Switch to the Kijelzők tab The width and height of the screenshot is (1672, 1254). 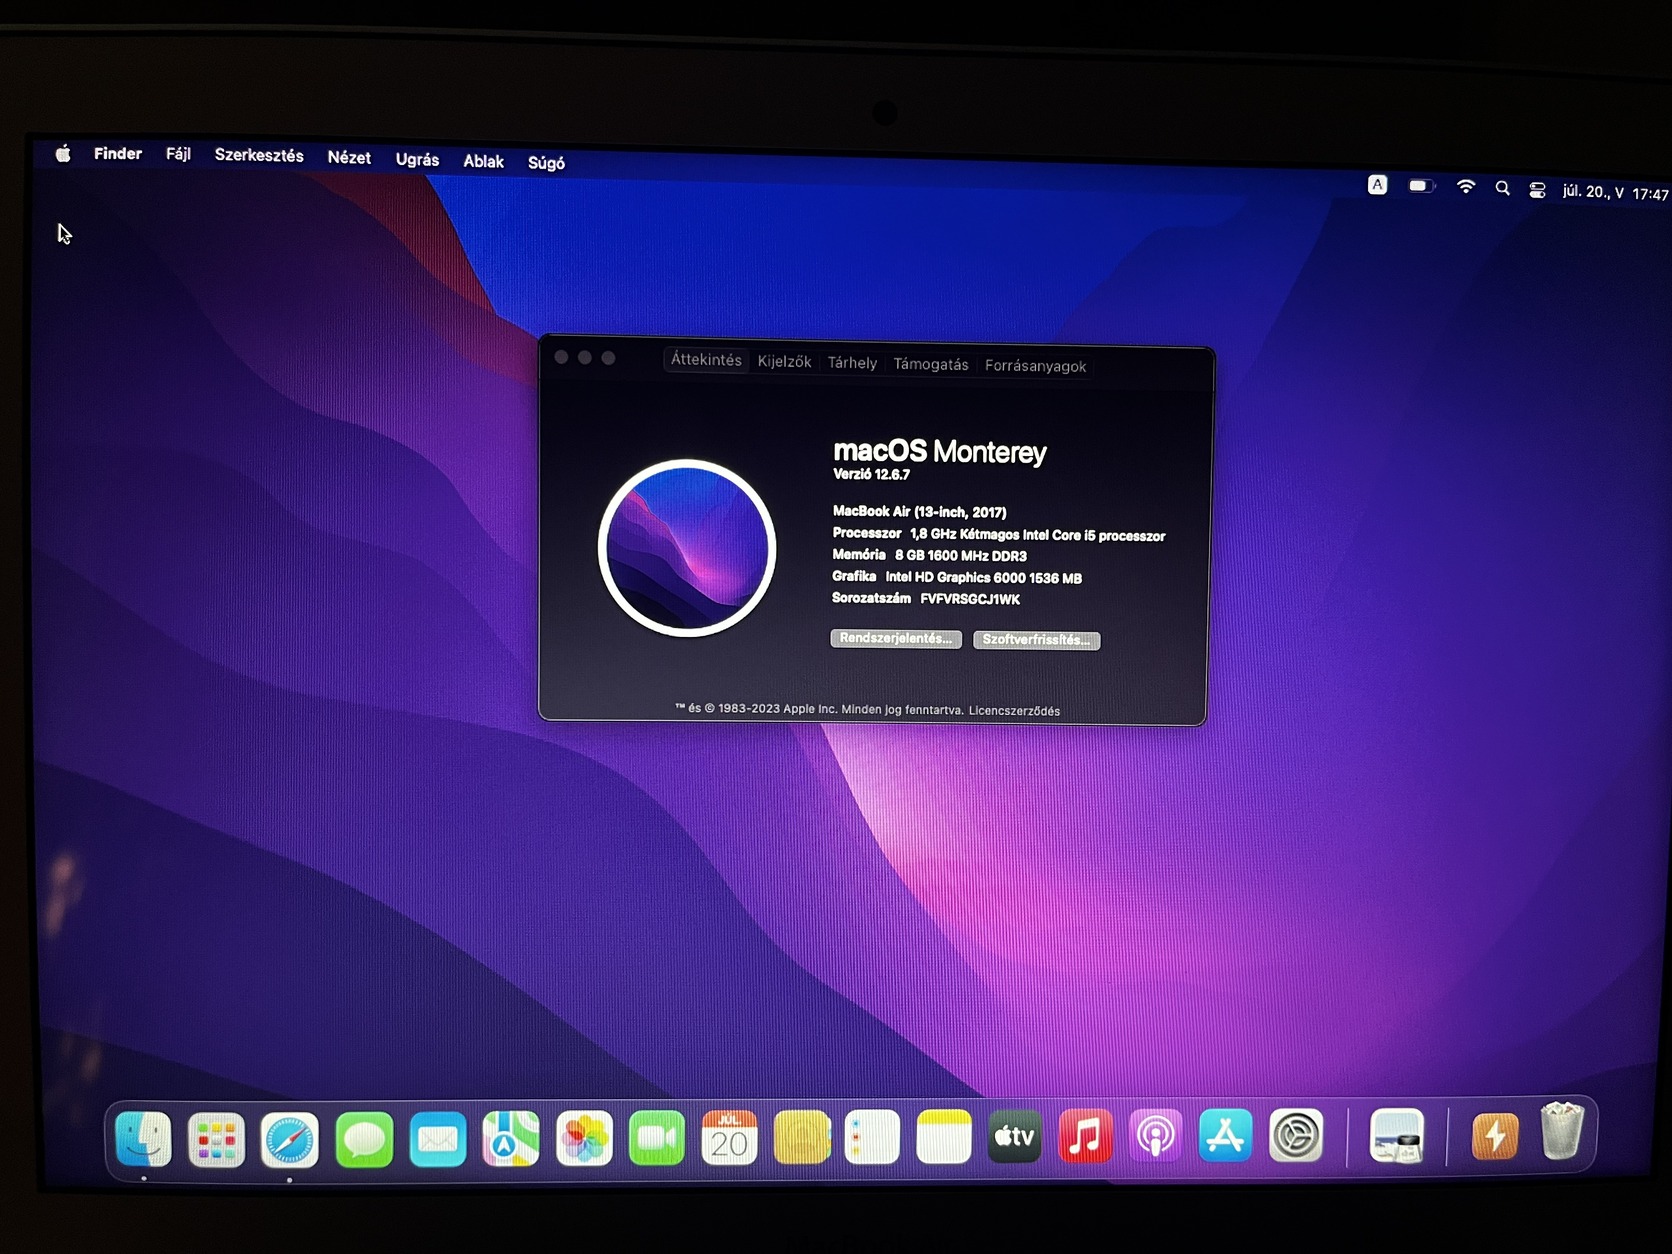pyautogui.click(x=784, y=362)
